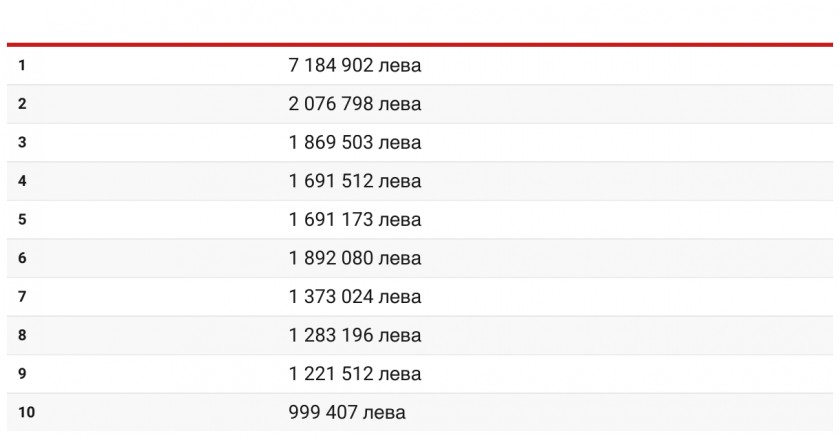Screen dimensions: 840x438
Task: Select the amount 1 892 080 лева
Action: tap(355, 258)
